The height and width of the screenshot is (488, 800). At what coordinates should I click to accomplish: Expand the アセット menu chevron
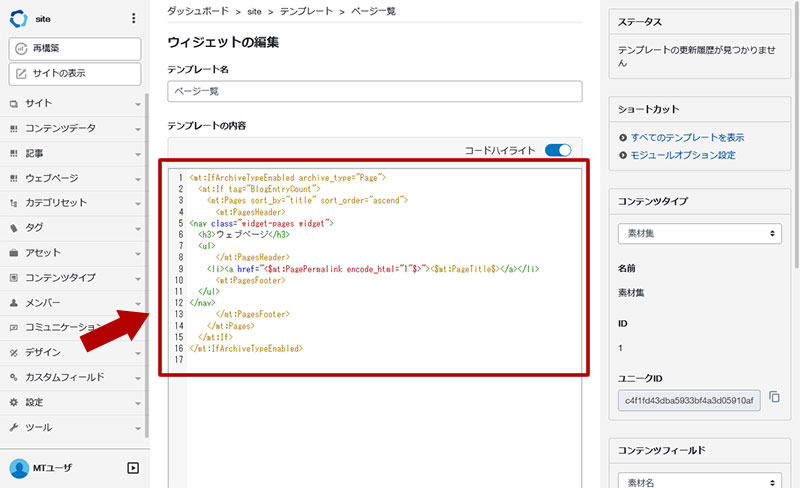click(x=138, y=254)
